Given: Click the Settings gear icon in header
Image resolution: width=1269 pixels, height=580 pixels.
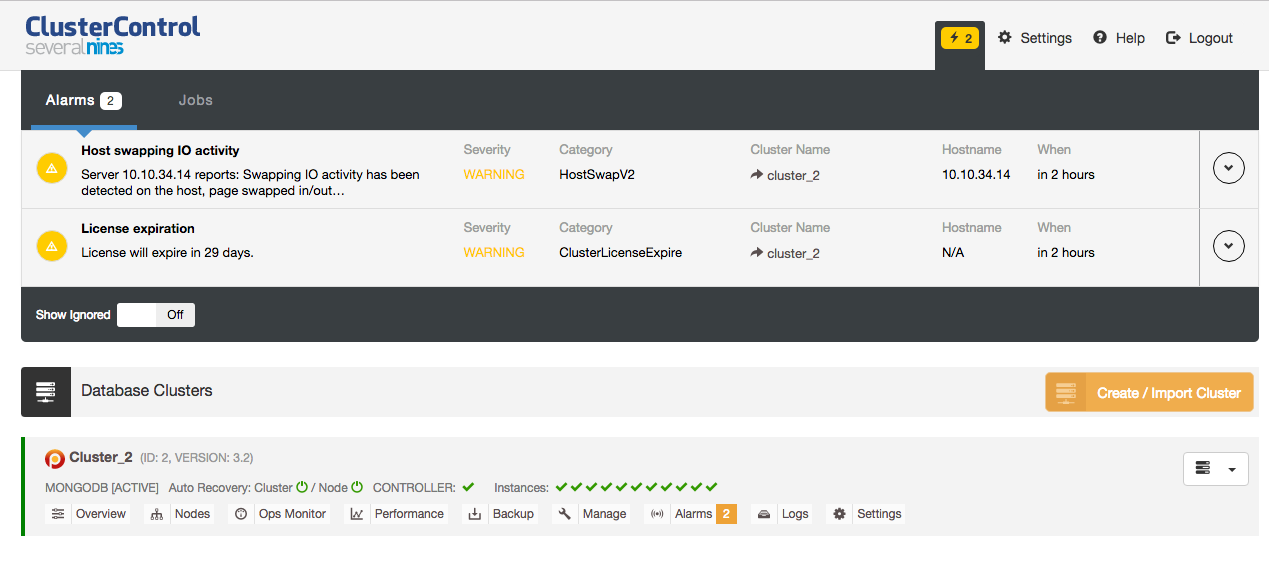Looking at the screenshot, I should [1005, 37].
